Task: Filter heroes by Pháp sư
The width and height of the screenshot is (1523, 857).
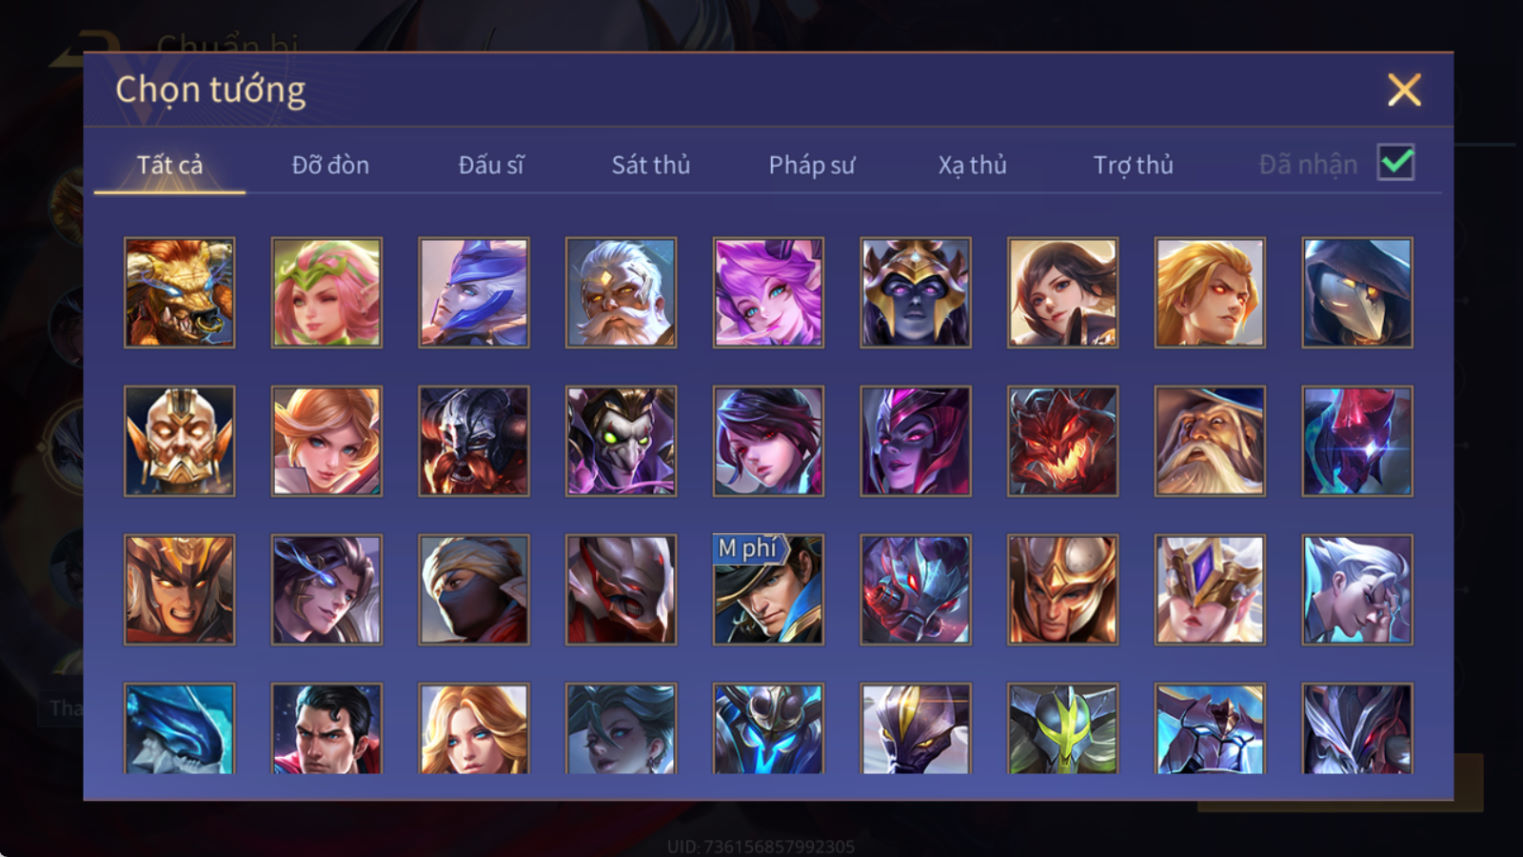Action: (811, 165)
